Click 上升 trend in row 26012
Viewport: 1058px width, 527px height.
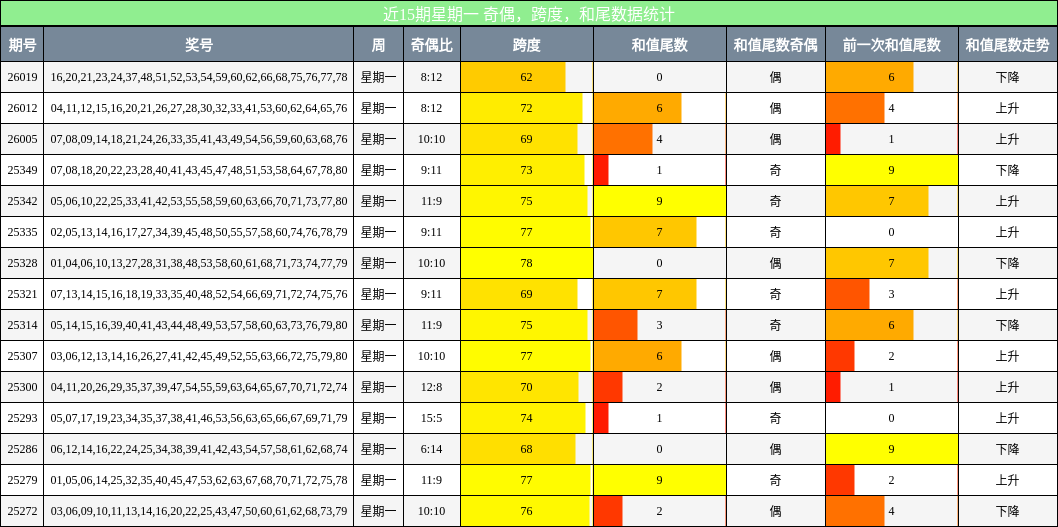(x=1008, y=108)
